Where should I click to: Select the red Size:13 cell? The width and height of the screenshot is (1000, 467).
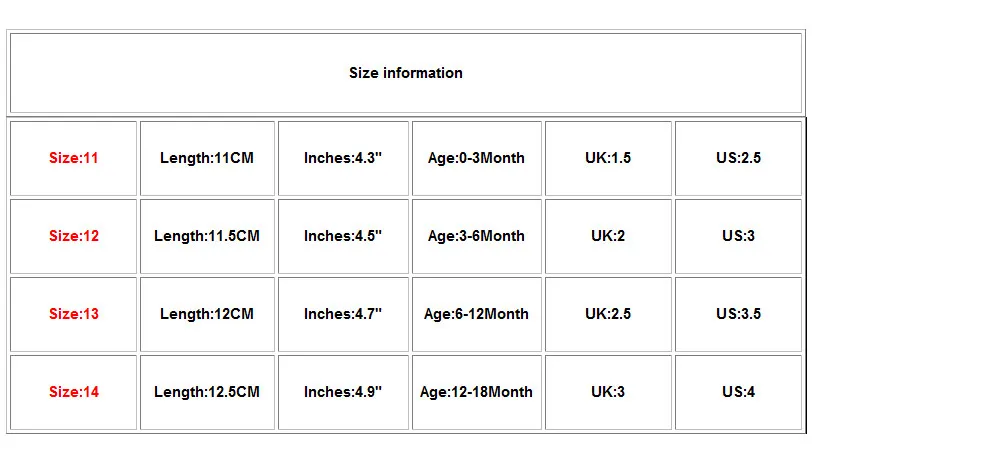[x=73, y=314]
